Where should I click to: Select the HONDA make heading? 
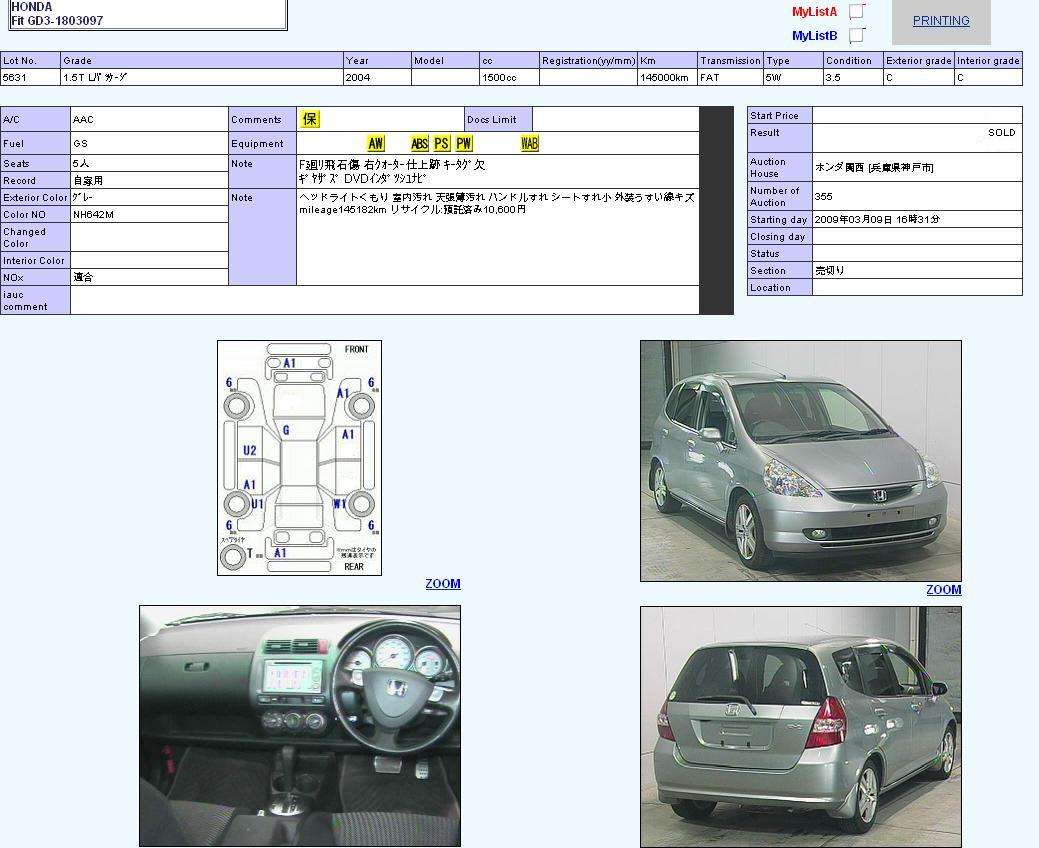pos(32,7)
